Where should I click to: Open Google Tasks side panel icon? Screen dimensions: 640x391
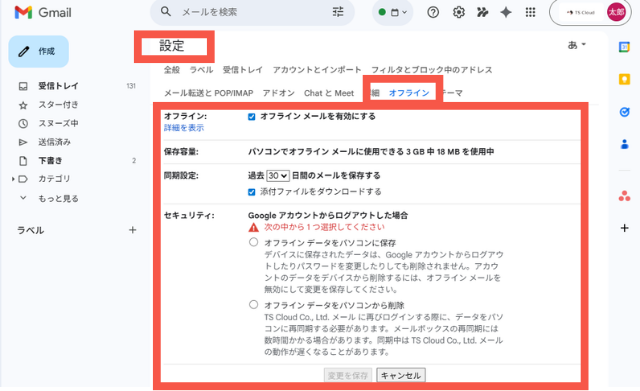(x=624, y=112)
